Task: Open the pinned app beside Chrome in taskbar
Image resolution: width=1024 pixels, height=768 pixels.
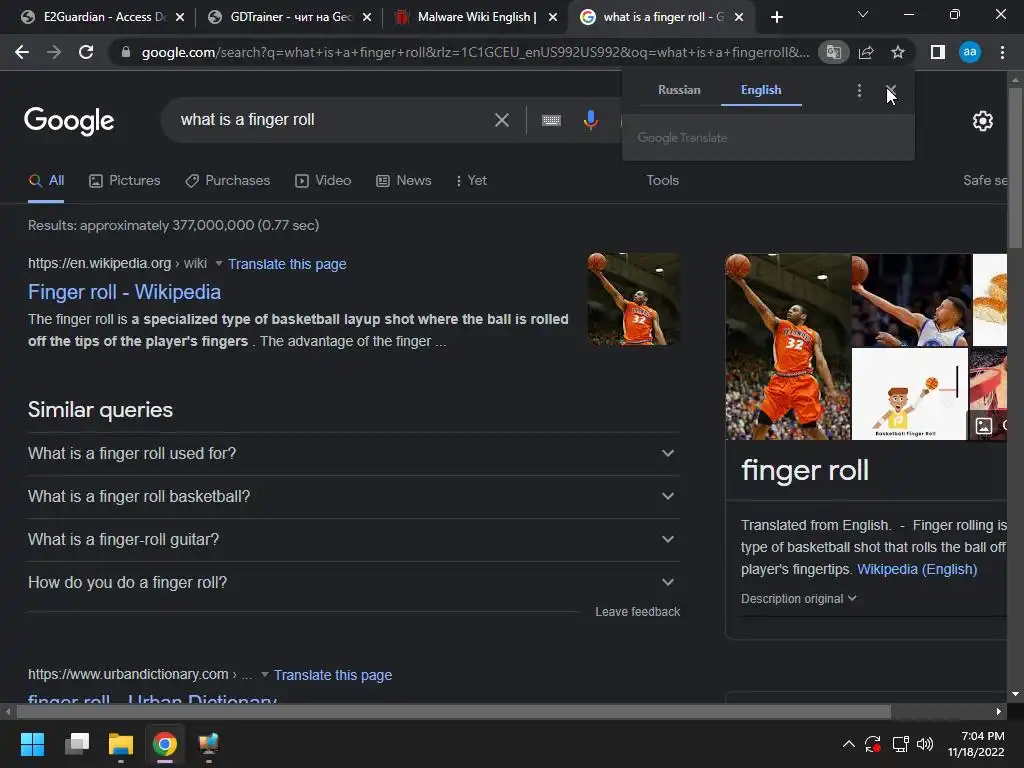Action: pyautogui.click(x=208, y=744)
